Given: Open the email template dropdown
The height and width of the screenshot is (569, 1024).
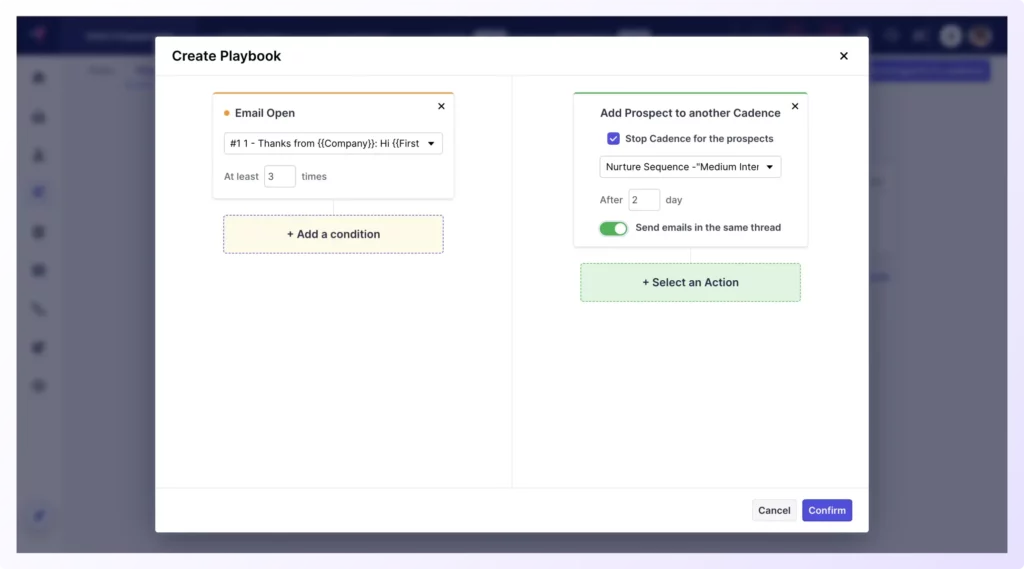Looking at the screenshot, I should tap(333, 143).
